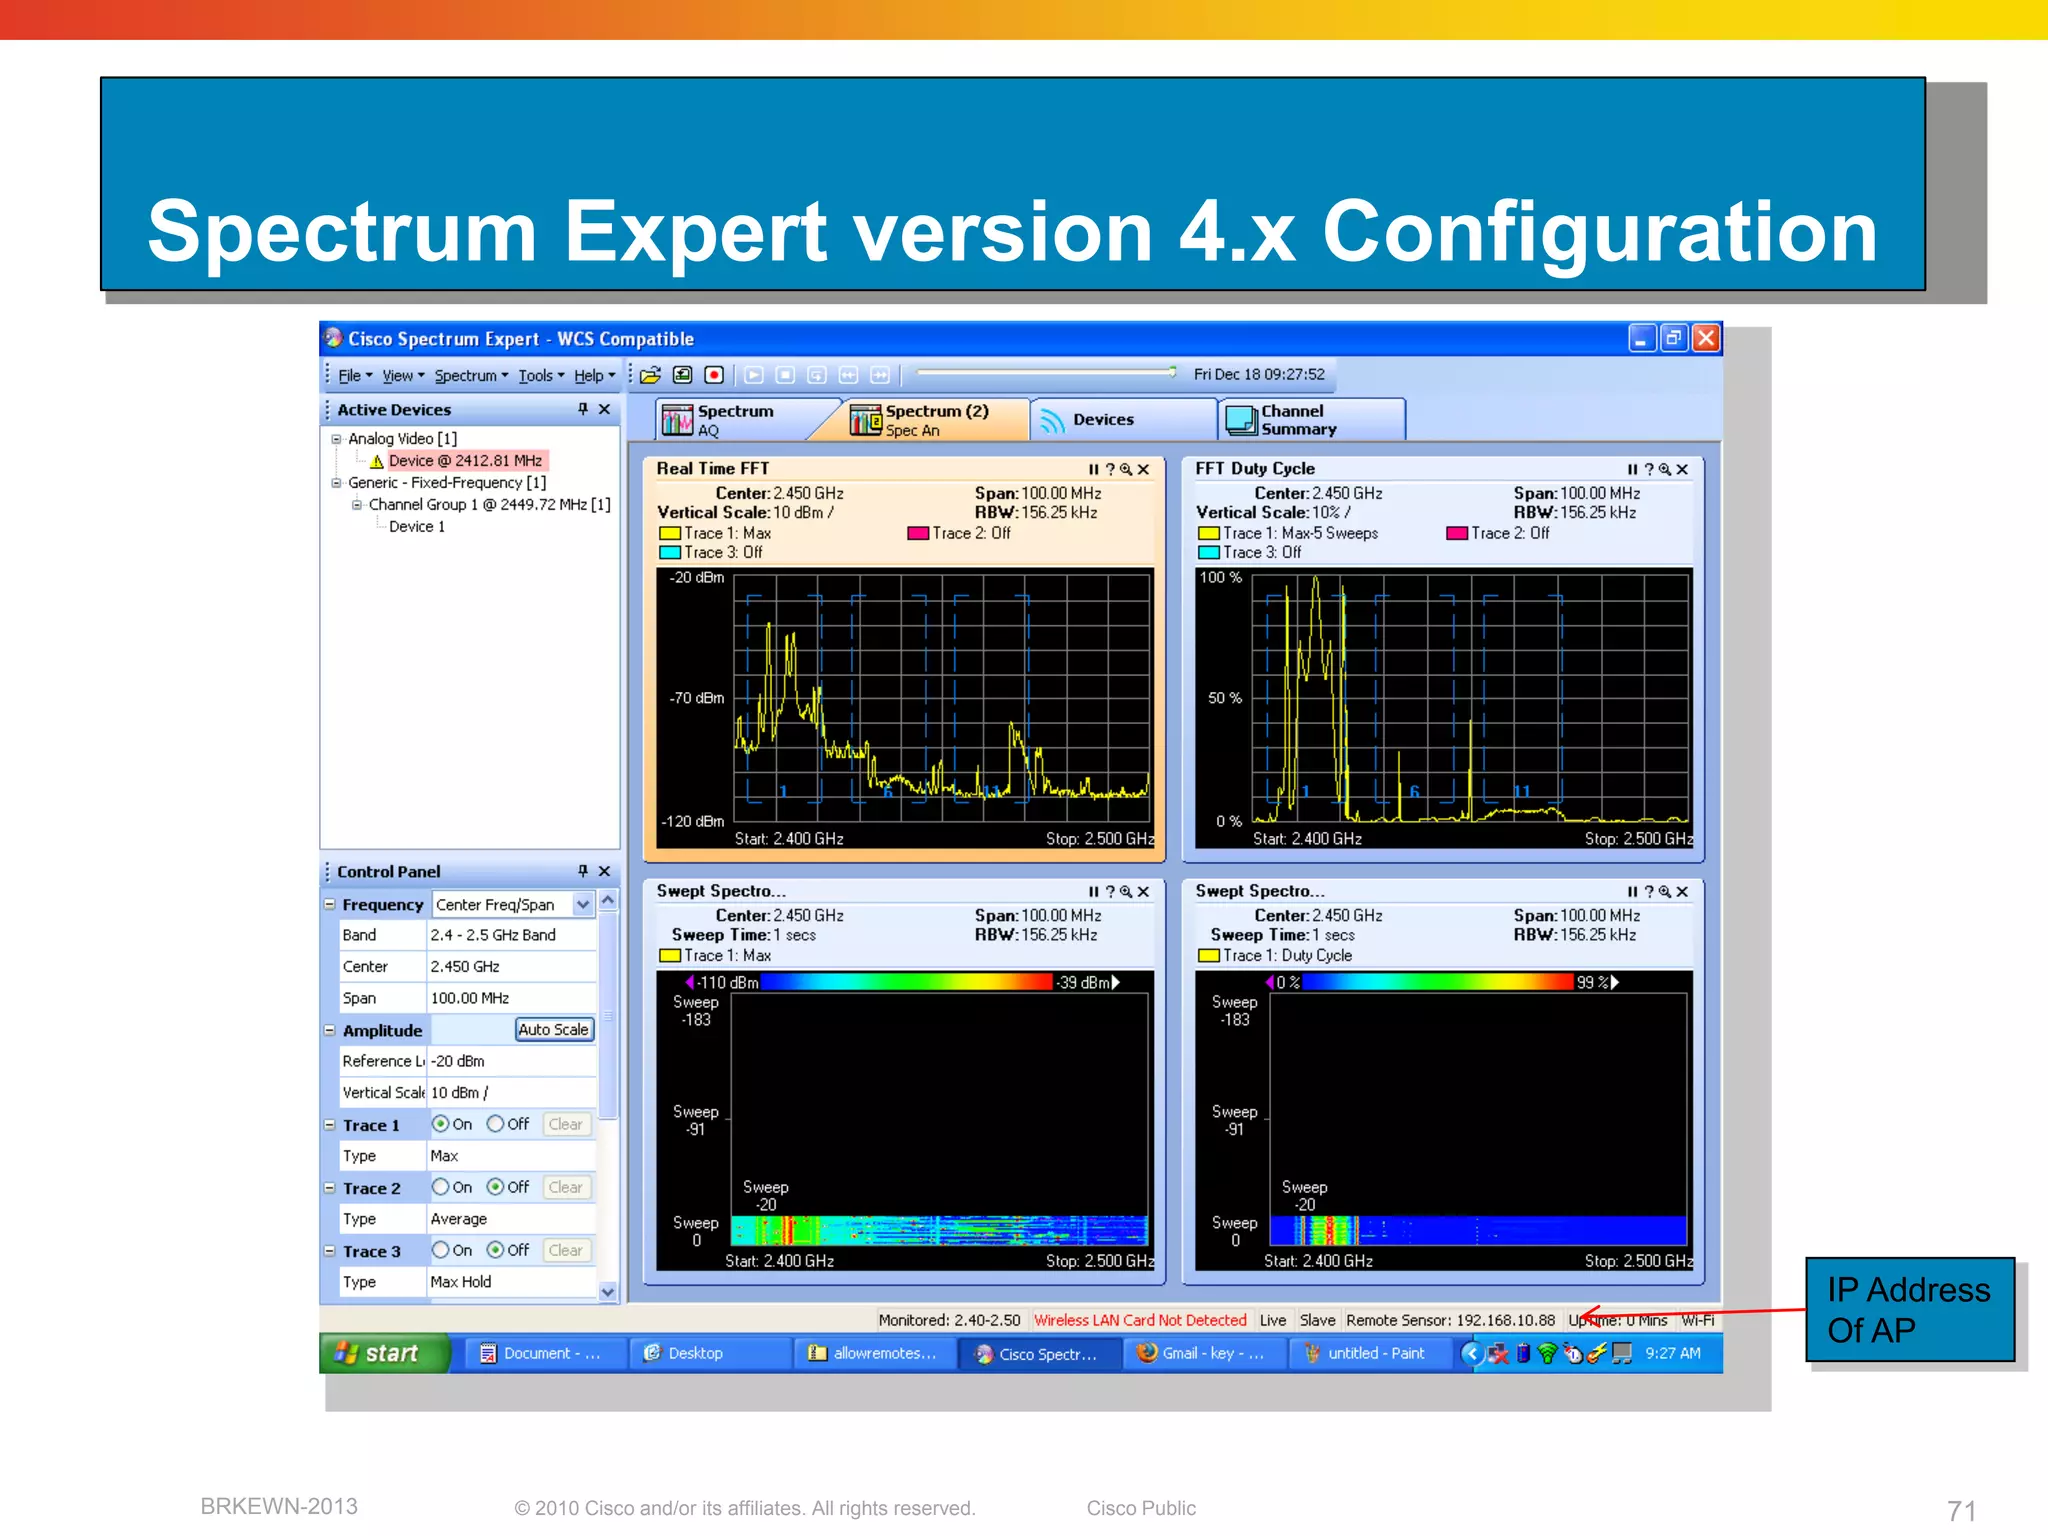Click the play toolbar button
Screen dimensions: 2048x1536
(754, 375)
